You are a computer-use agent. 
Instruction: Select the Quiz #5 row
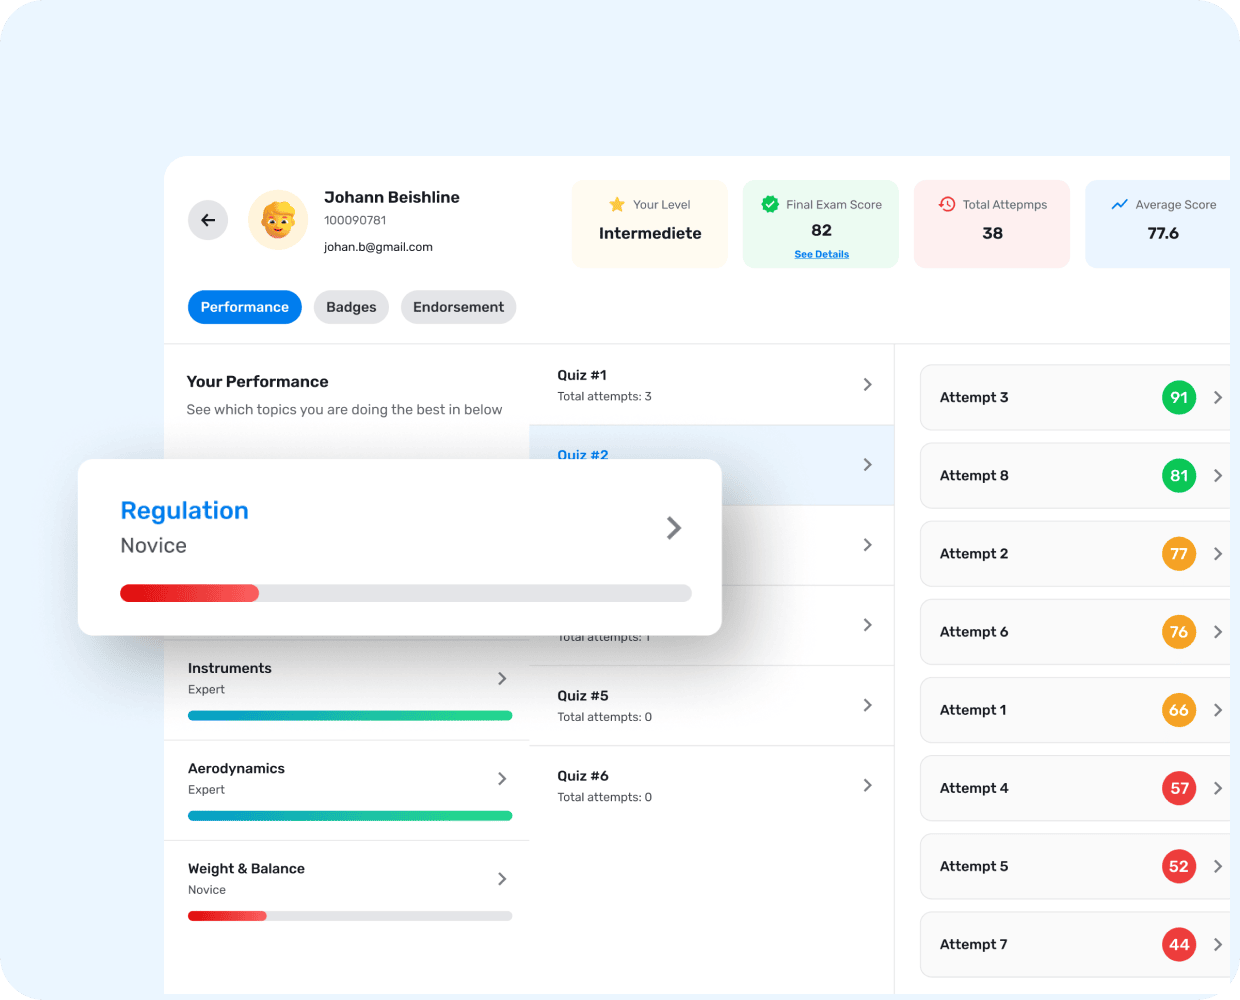[710, 705]
